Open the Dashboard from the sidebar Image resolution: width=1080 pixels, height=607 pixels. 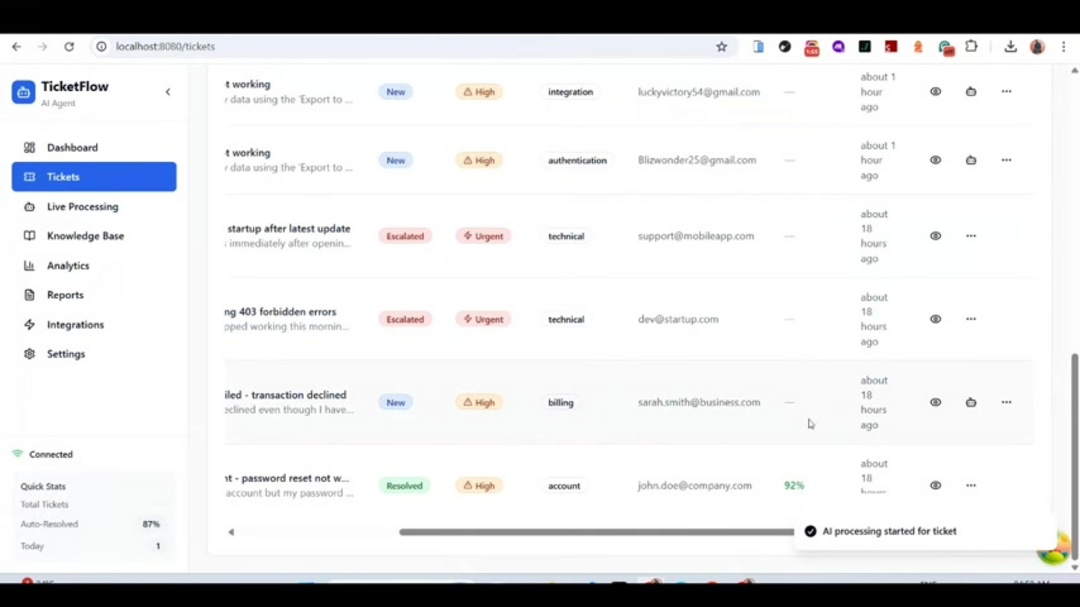(72, 147)
